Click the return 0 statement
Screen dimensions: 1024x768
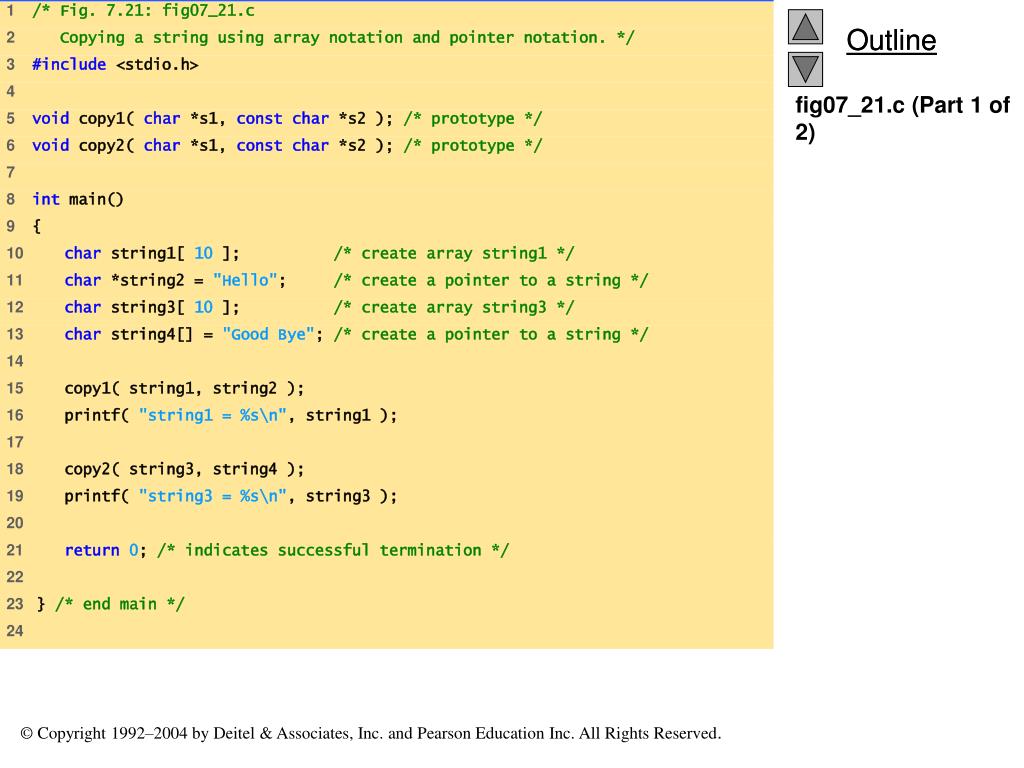point(105,551)
